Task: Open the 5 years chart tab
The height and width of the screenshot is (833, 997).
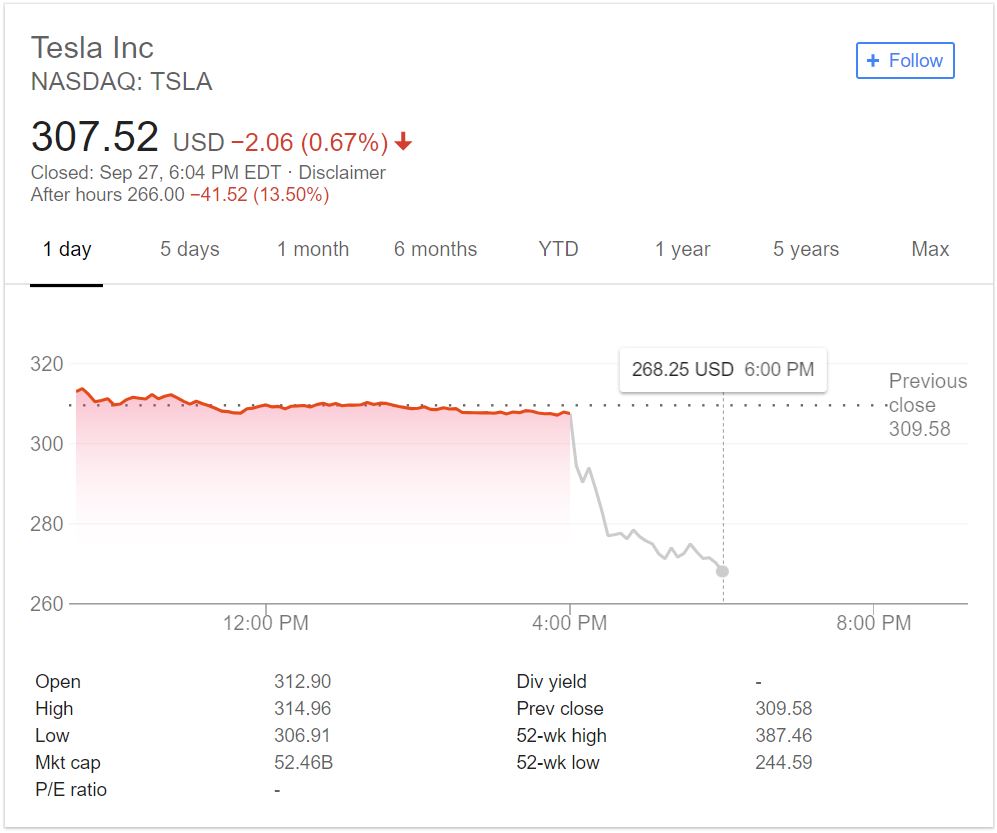Action: 806,249
